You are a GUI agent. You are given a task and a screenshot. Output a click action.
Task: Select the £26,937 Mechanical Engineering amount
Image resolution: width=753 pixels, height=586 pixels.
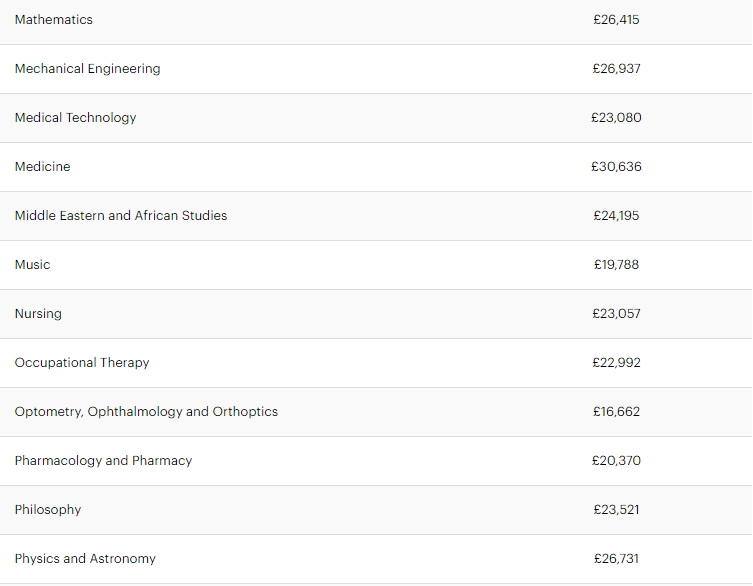pyautogui.click(x=616, y=69)
